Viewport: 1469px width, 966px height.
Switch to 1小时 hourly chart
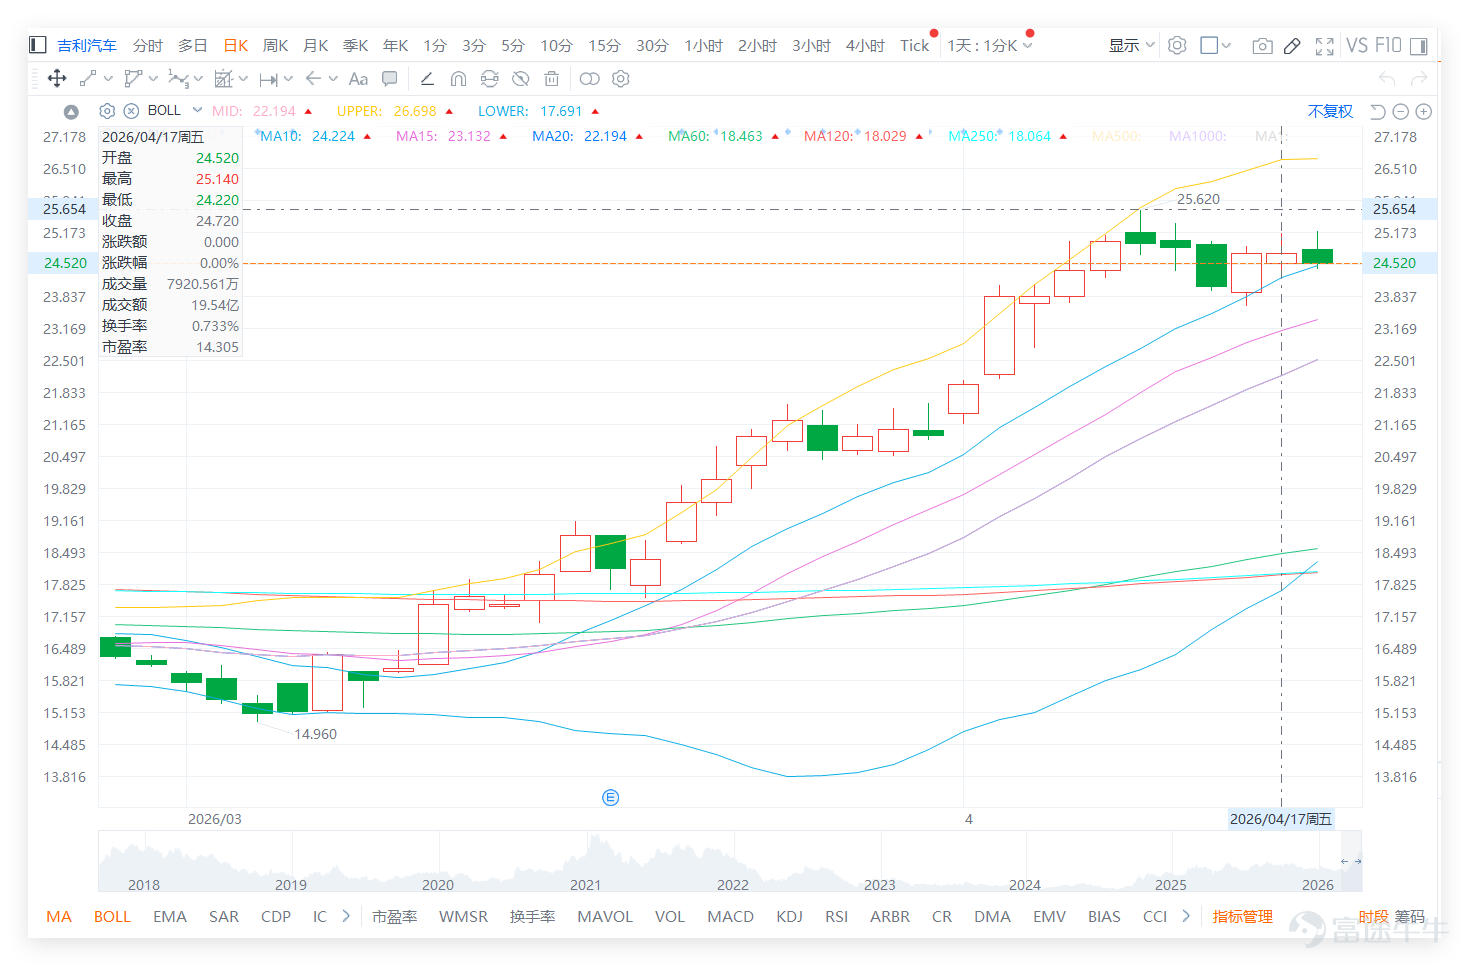pyautogui.click(x=704, y=45)
